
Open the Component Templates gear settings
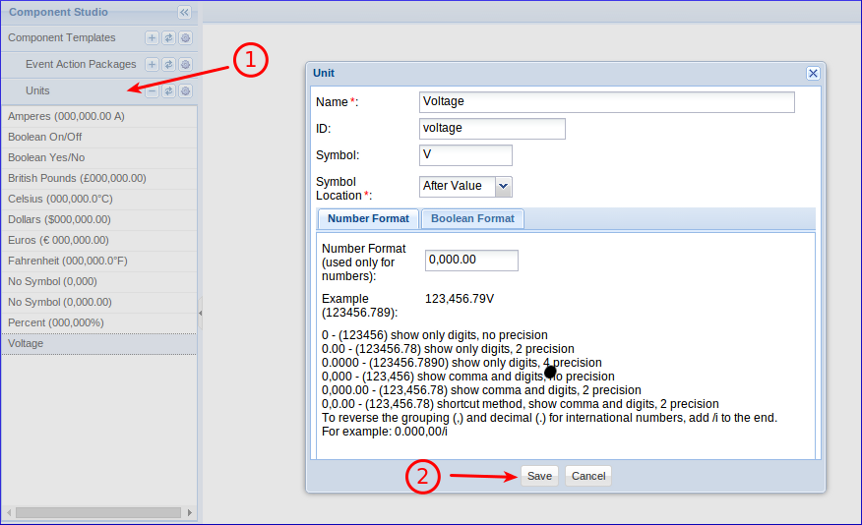click(x=185, y=38)
